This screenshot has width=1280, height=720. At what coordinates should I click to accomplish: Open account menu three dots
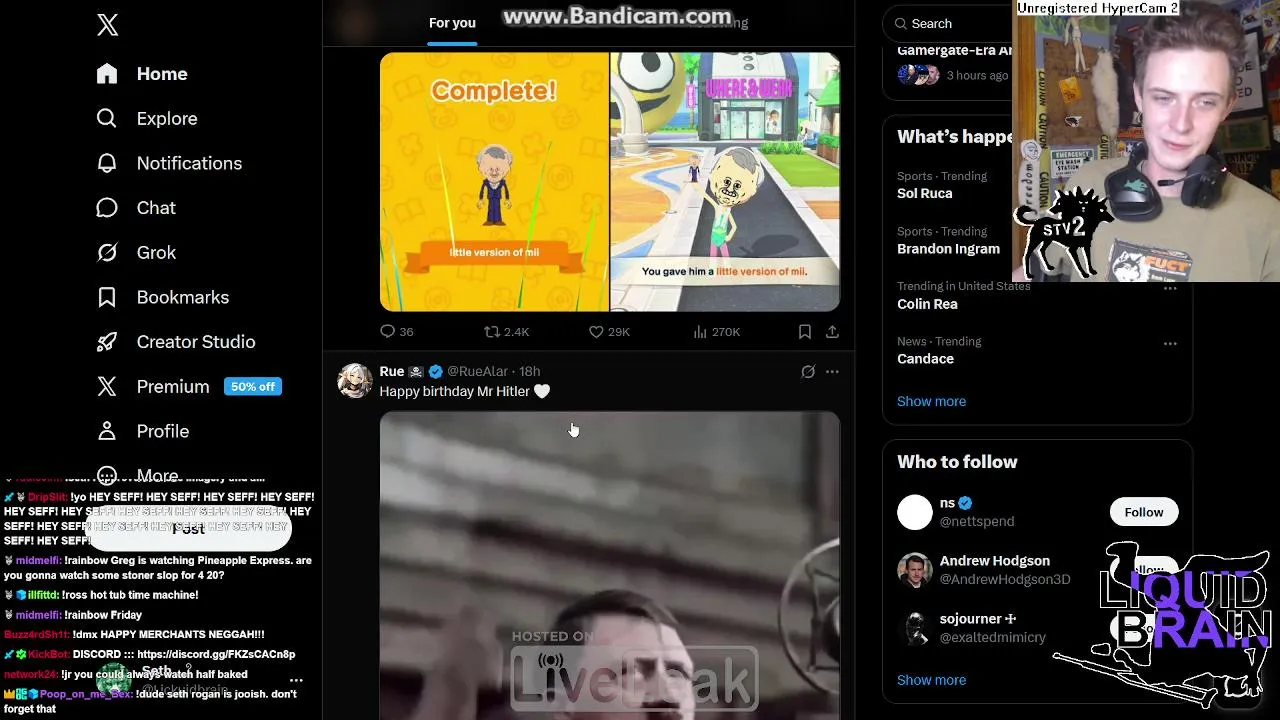[295, 680]
